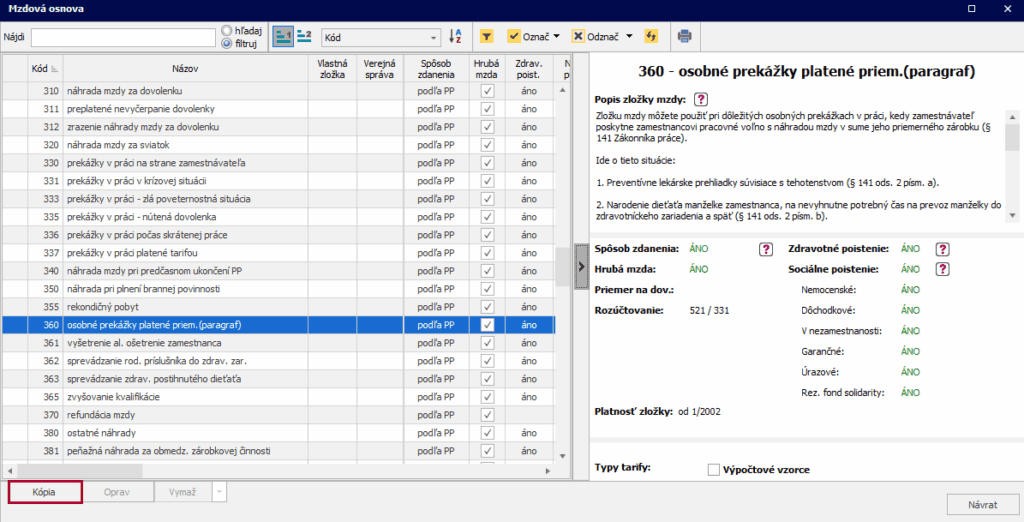Click the Kópia button

(x=44, y=492)
